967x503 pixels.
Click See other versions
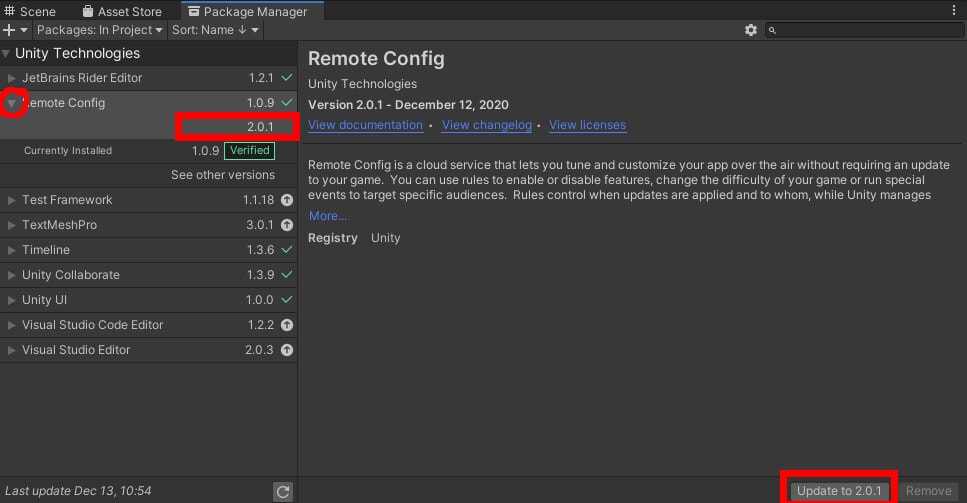(223, 175)
